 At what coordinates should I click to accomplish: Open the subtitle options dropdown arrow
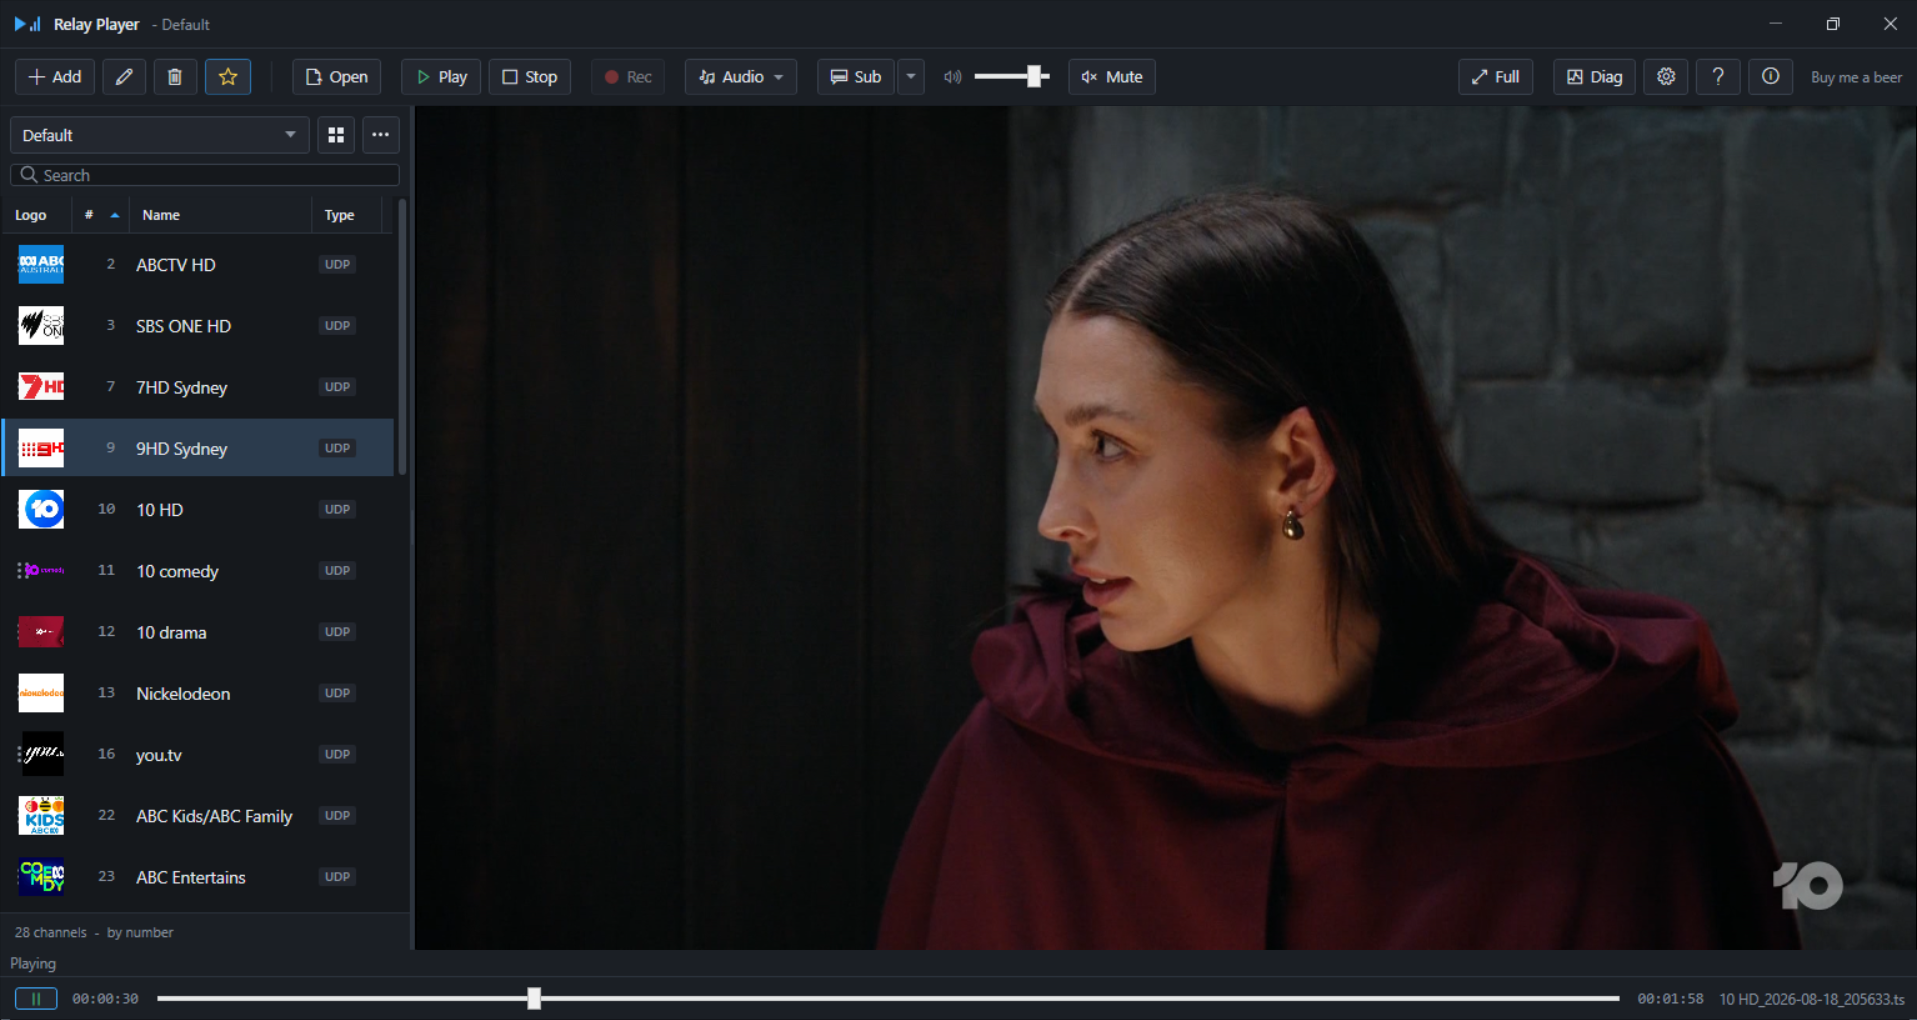(x=911, y=77)
